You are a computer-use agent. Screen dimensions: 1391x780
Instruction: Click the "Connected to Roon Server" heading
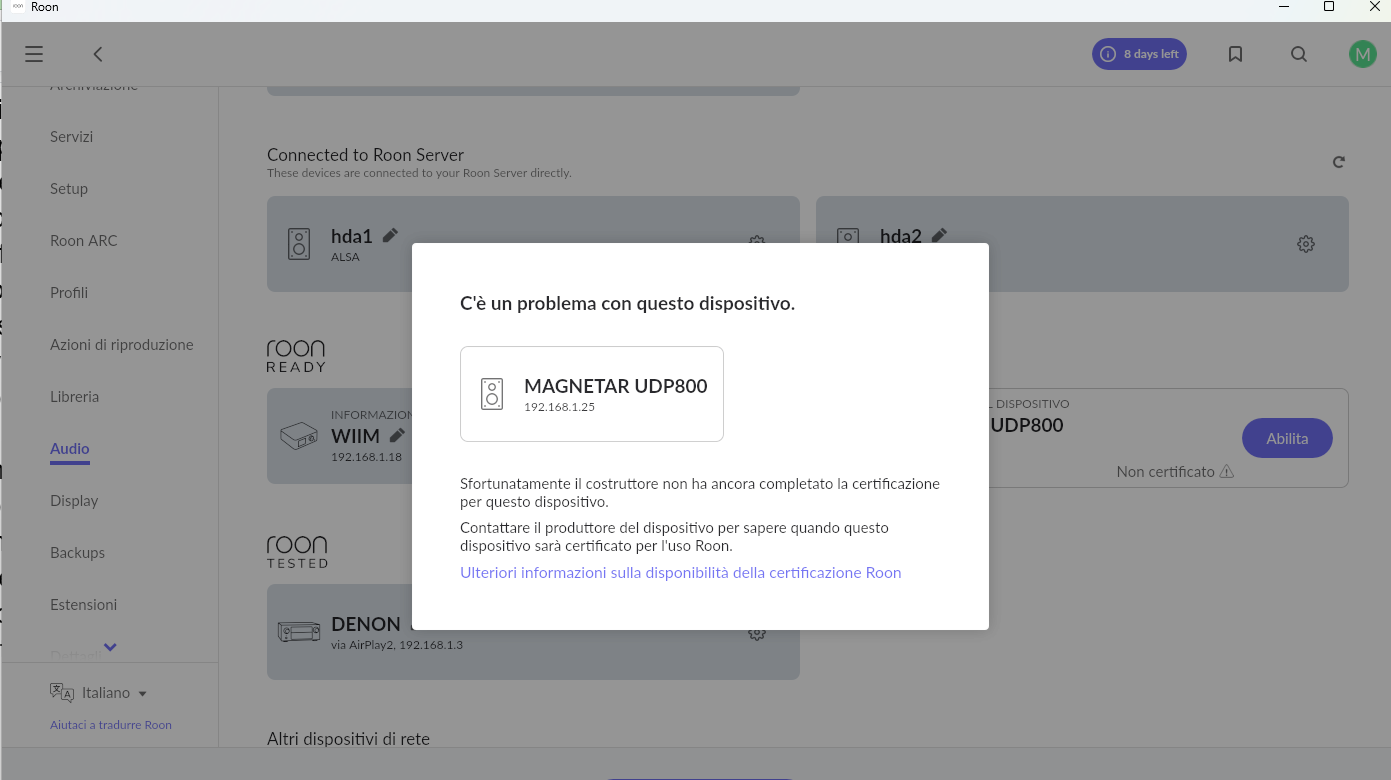tap(366, 155)
